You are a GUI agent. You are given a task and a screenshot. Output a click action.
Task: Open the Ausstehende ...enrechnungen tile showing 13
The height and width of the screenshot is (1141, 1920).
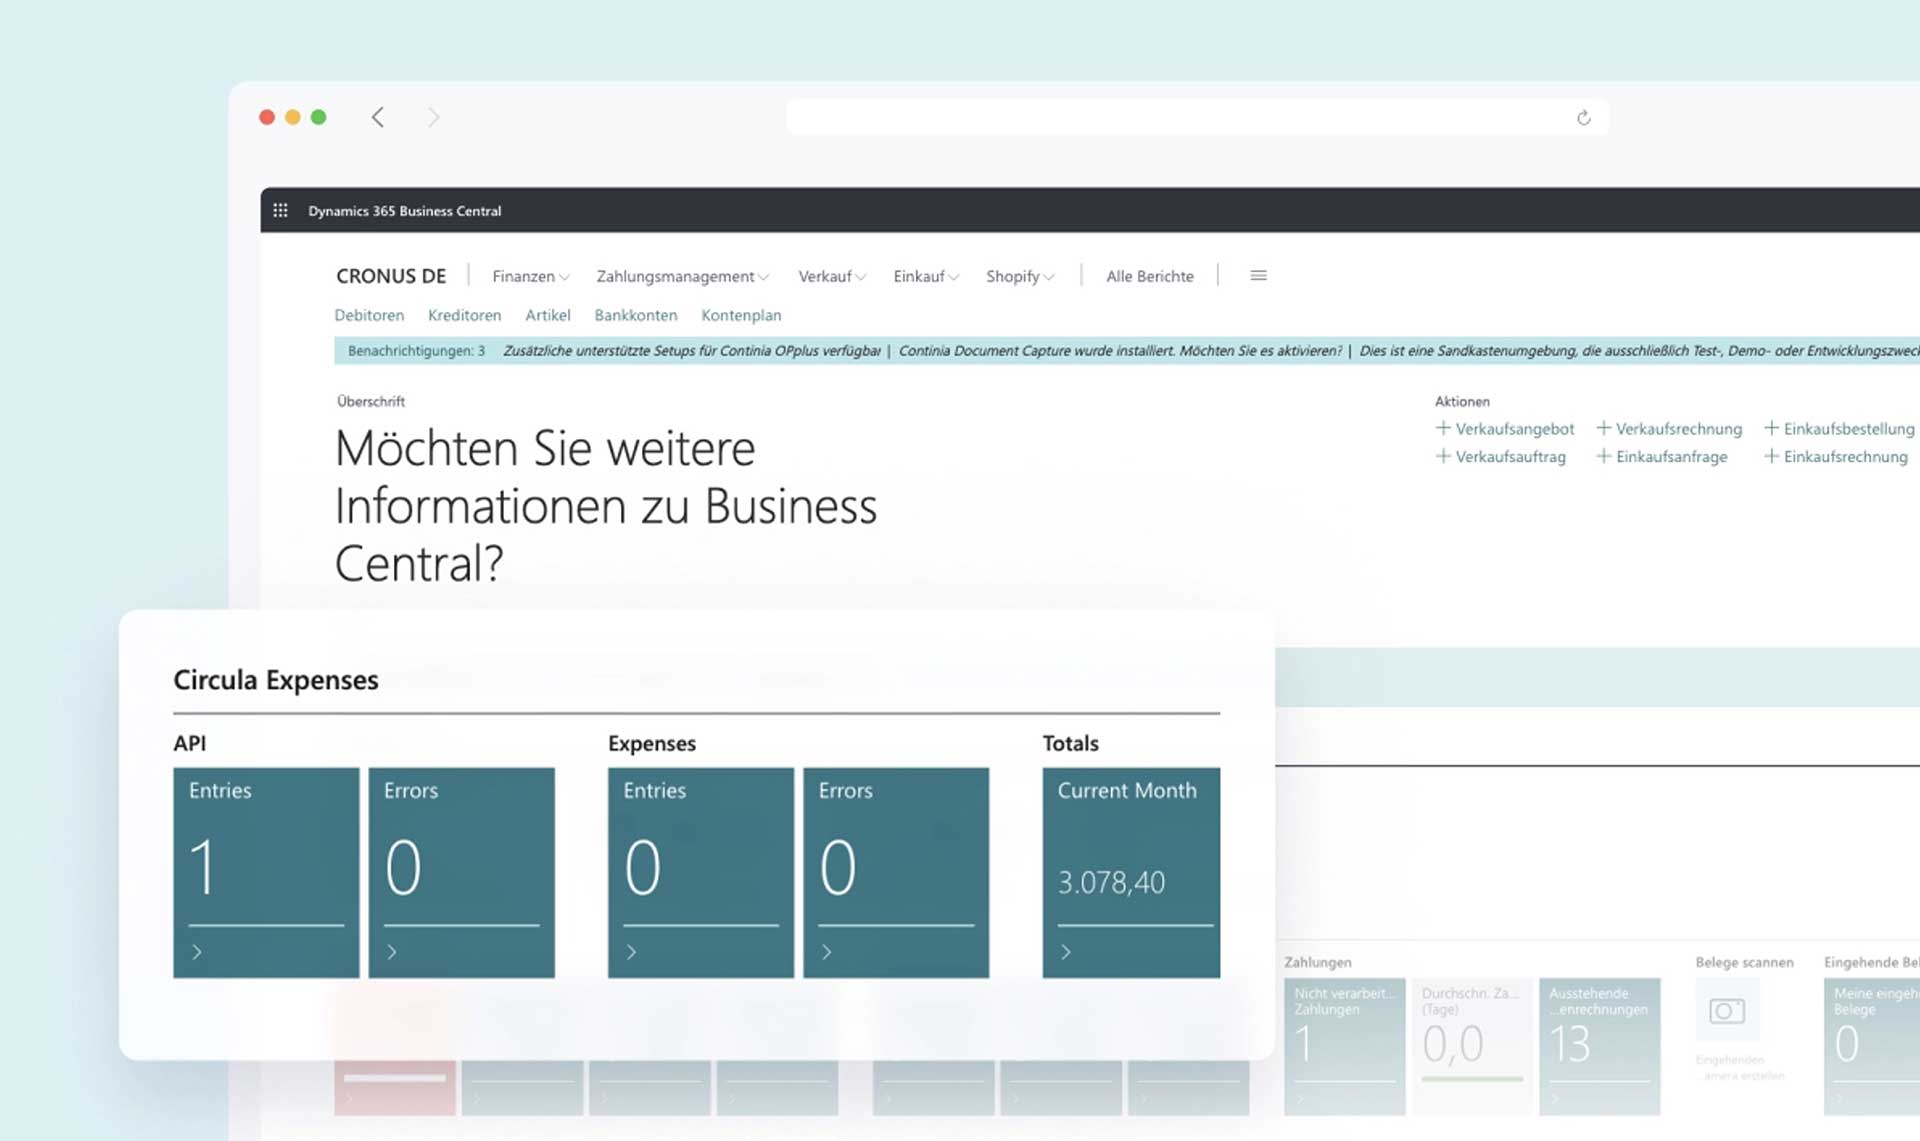click(x=1600, y=1046)
